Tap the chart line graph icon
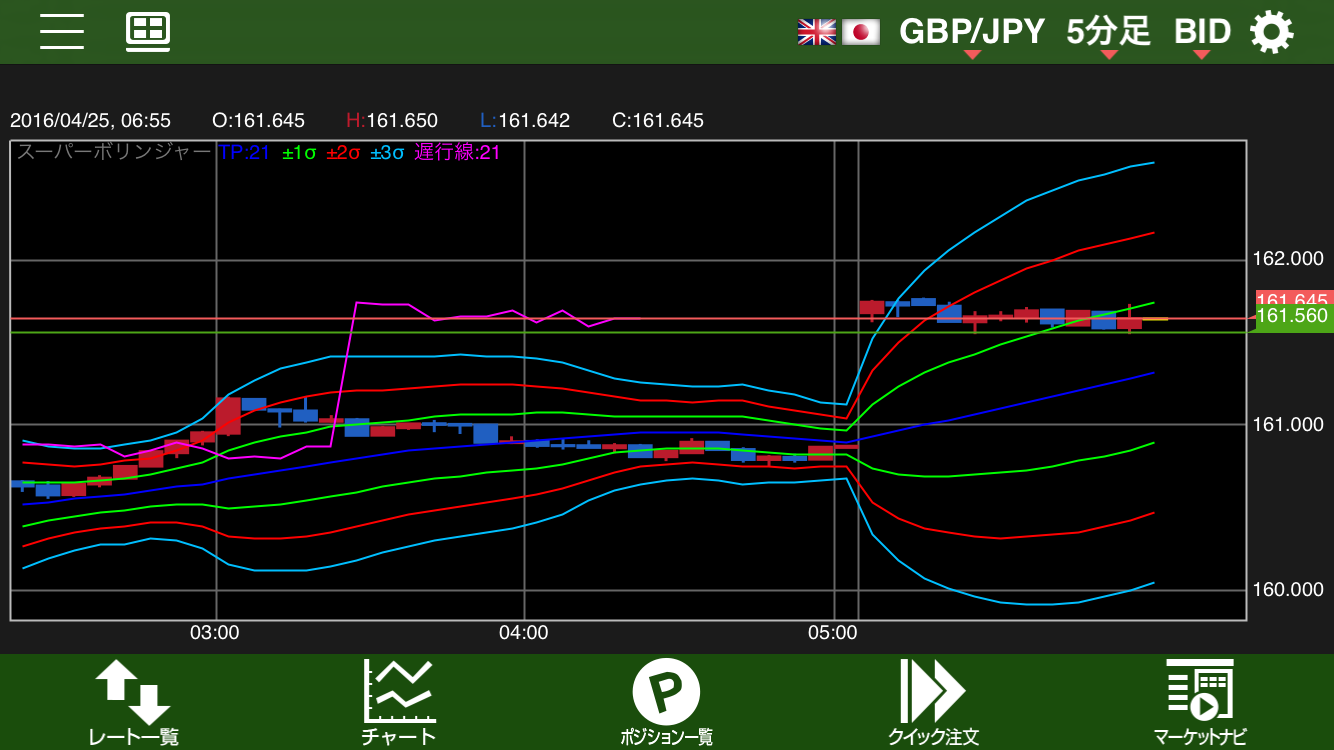1334x750 pixels. pyautogui.click(x=399, y=691)
